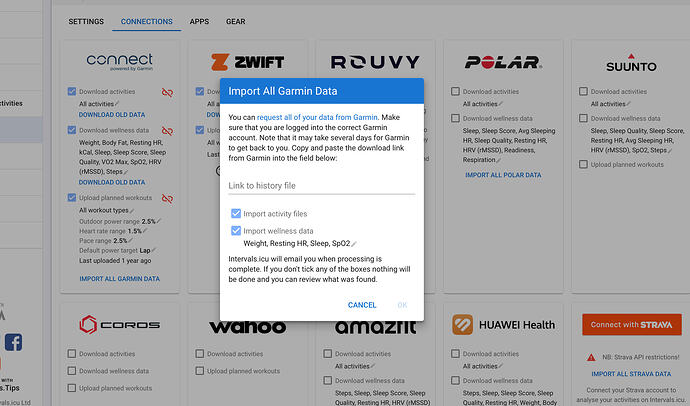This screenshot has width=690, height=406.
Task: Click the Huawei Health logo icon
Action: coord(462,325)
